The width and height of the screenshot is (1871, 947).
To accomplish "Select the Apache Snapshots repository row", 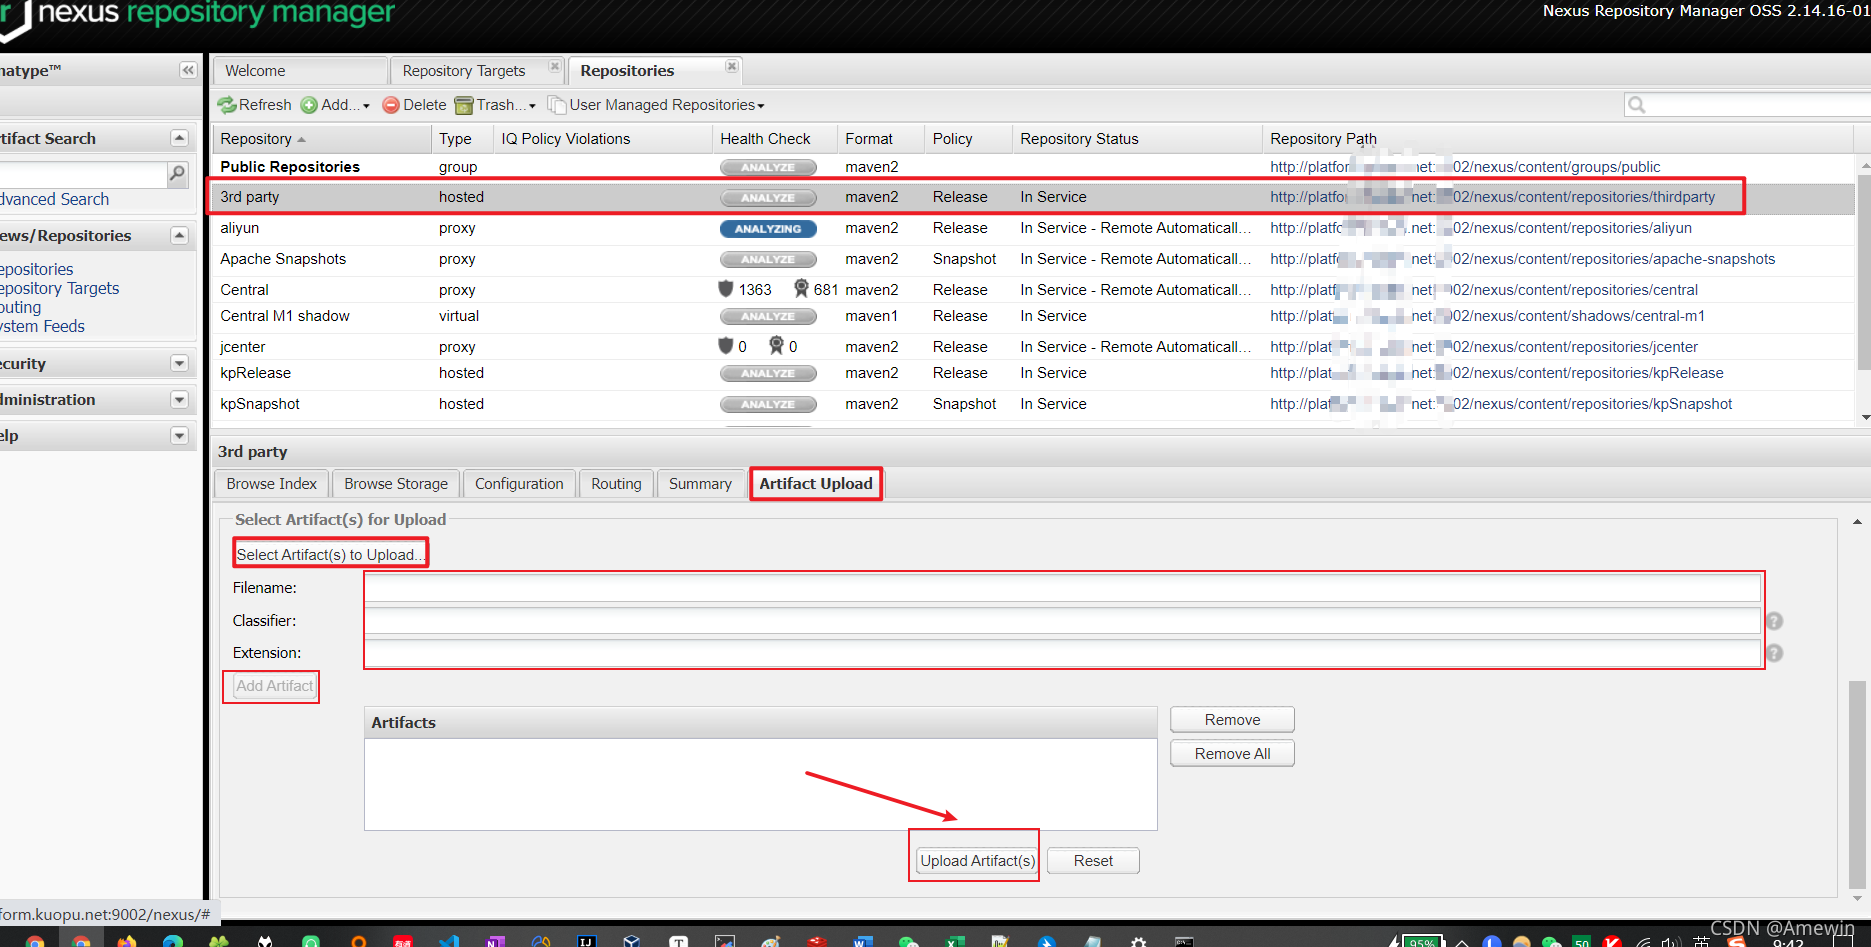I will (x=1035, y=259).
